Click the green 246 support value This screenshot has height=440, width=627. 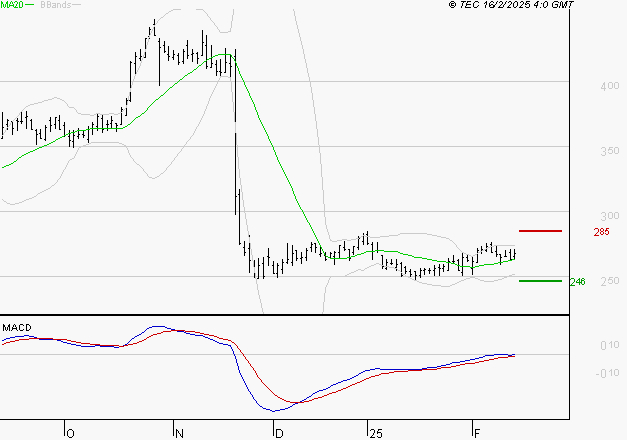pyautogui.click(x=578, y=282)
